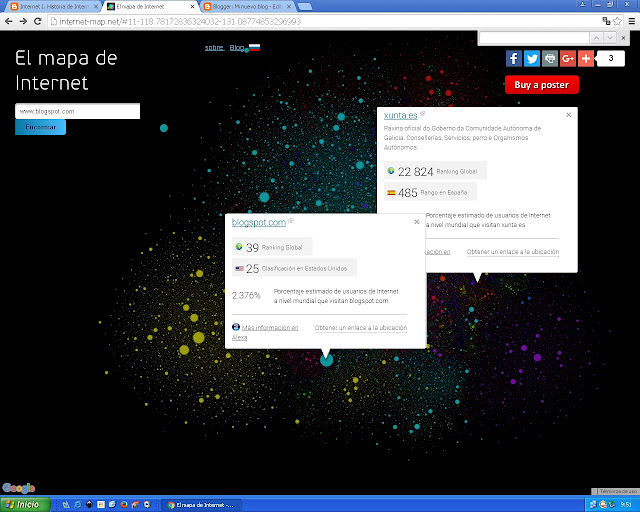640x512 pixels.
Task: Share page on Twitter
Action: coord(531,58)
